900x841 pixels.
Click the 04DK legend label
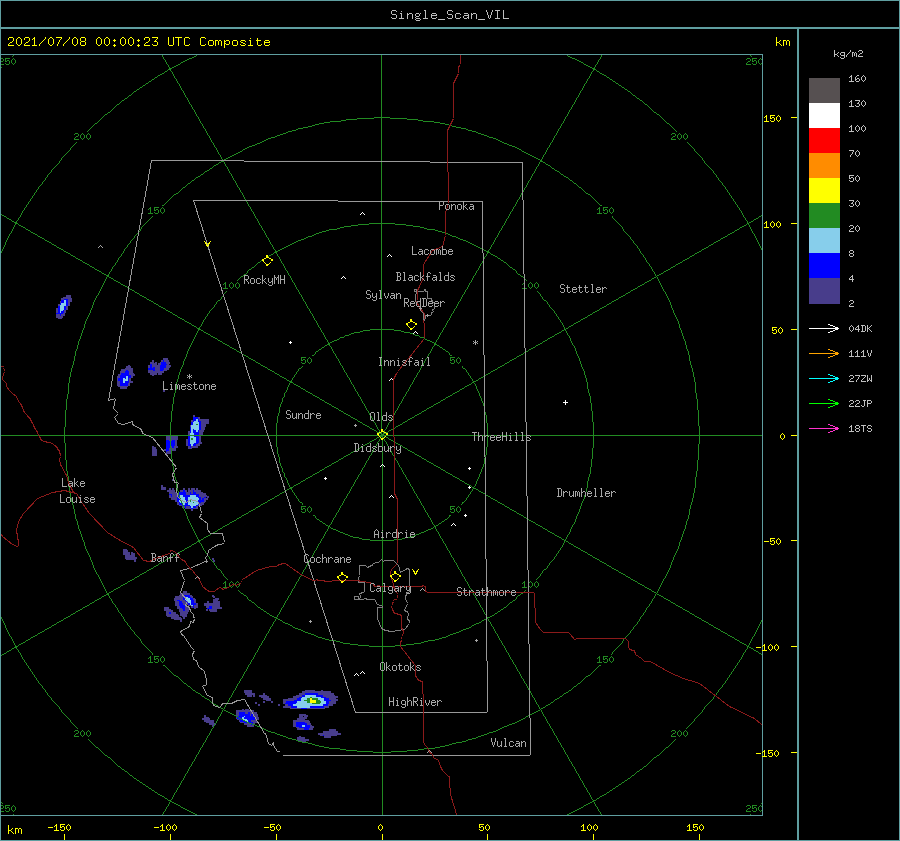click(x=860, y=328)
